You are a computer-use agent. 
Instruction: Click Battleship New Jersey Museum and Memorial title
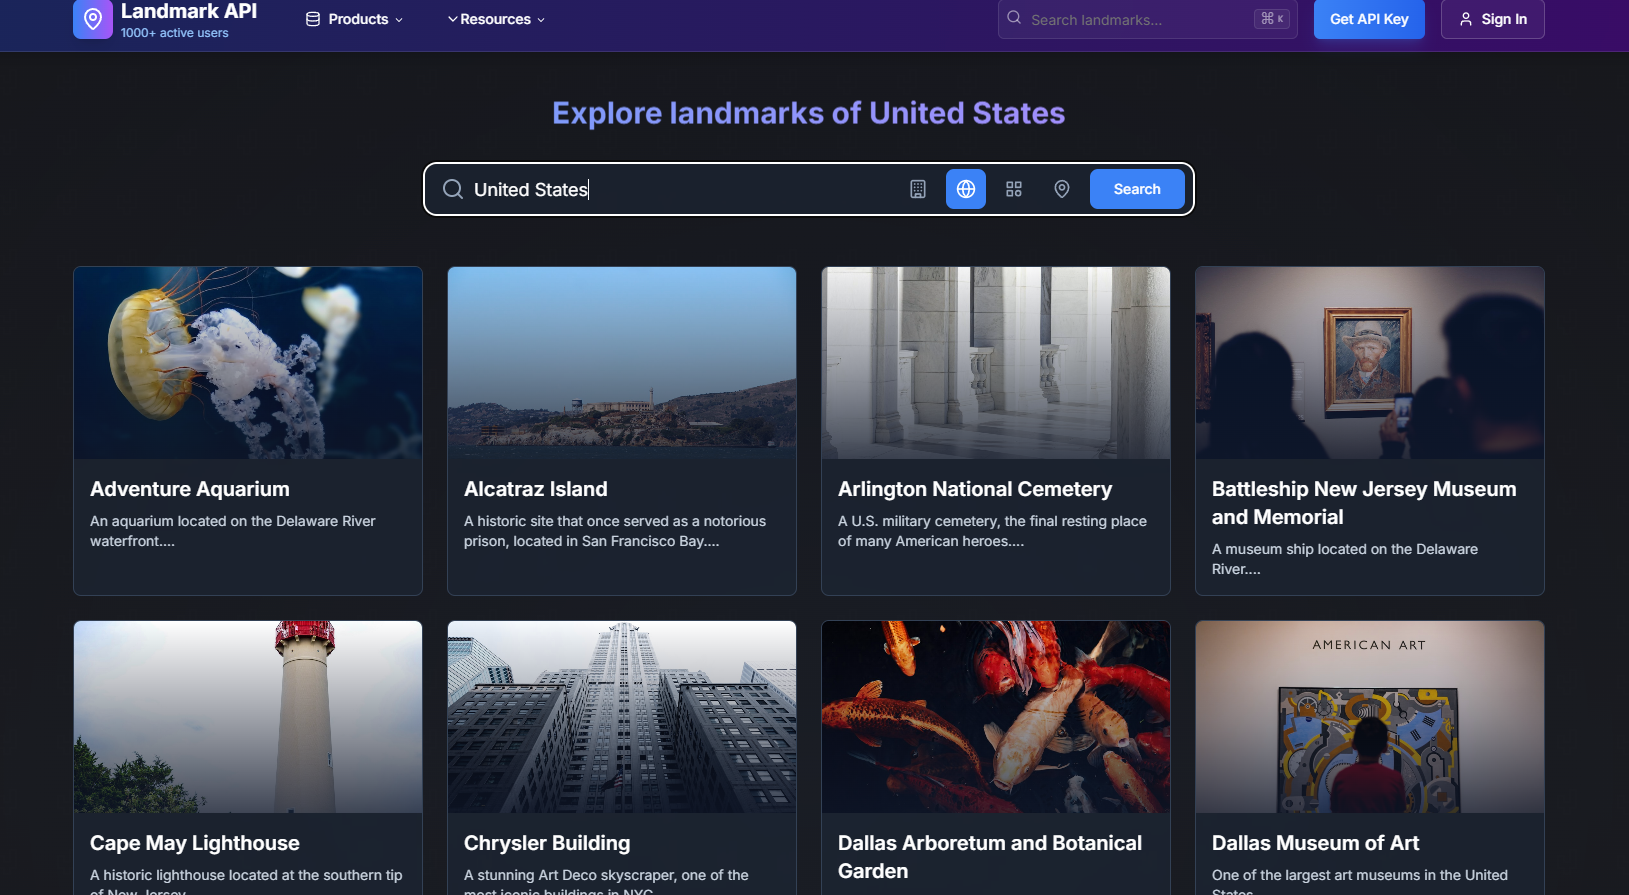pyautogui.click(x=1364, y=503)
